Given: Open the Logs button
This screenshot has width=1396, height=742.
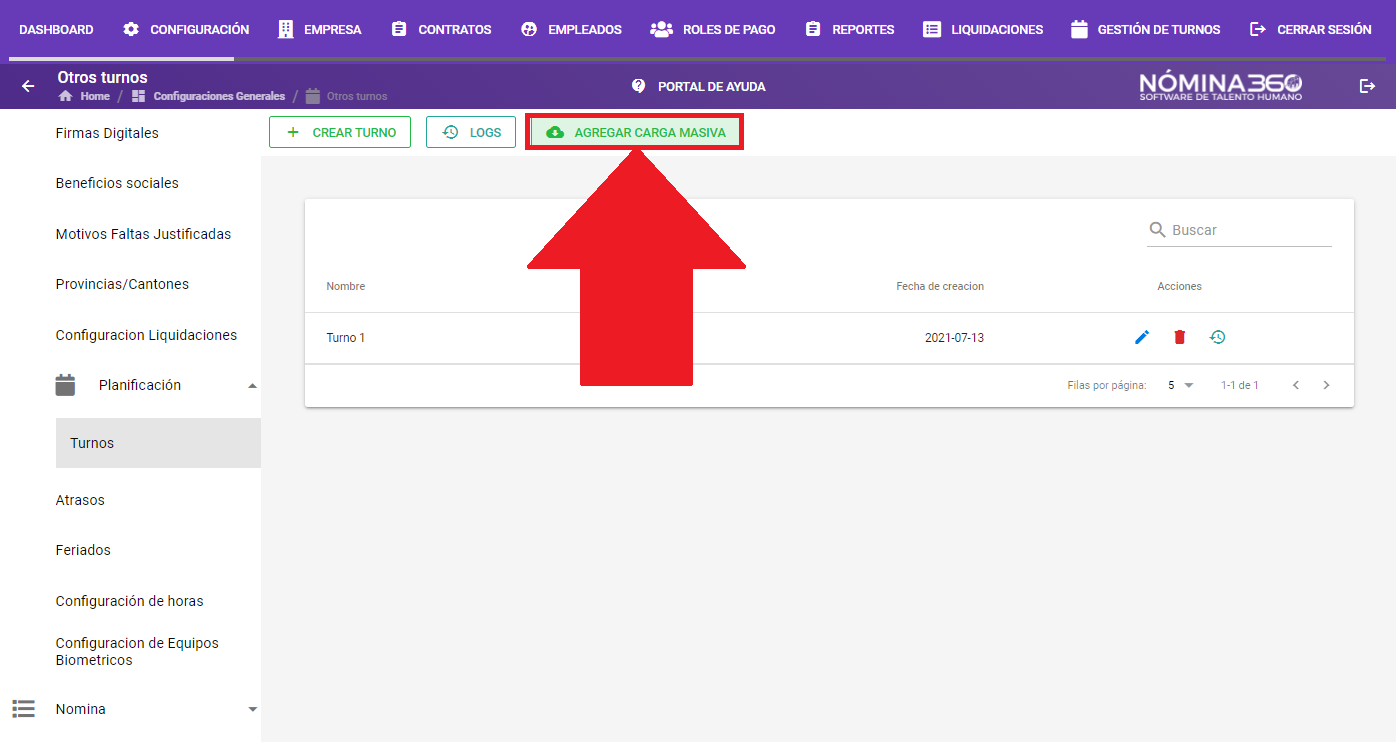Looking at the screenshot, I should click(x=471, y=132).
